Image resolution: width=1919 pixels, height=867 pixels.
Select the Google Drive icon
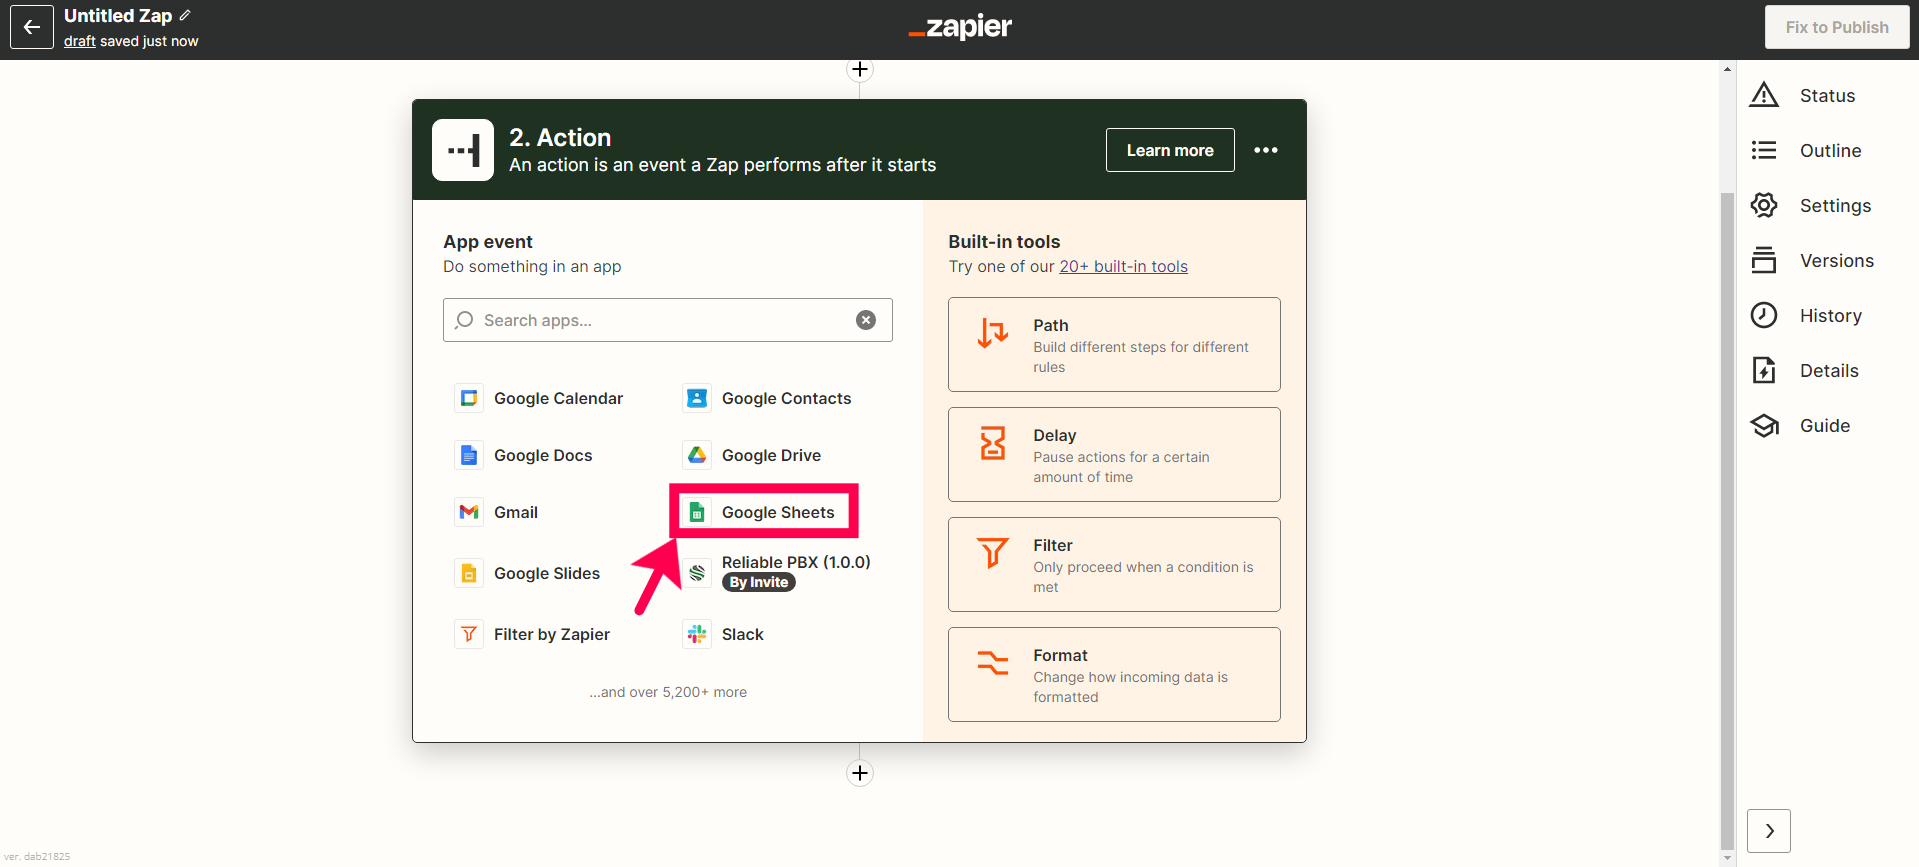click(697, 455)
